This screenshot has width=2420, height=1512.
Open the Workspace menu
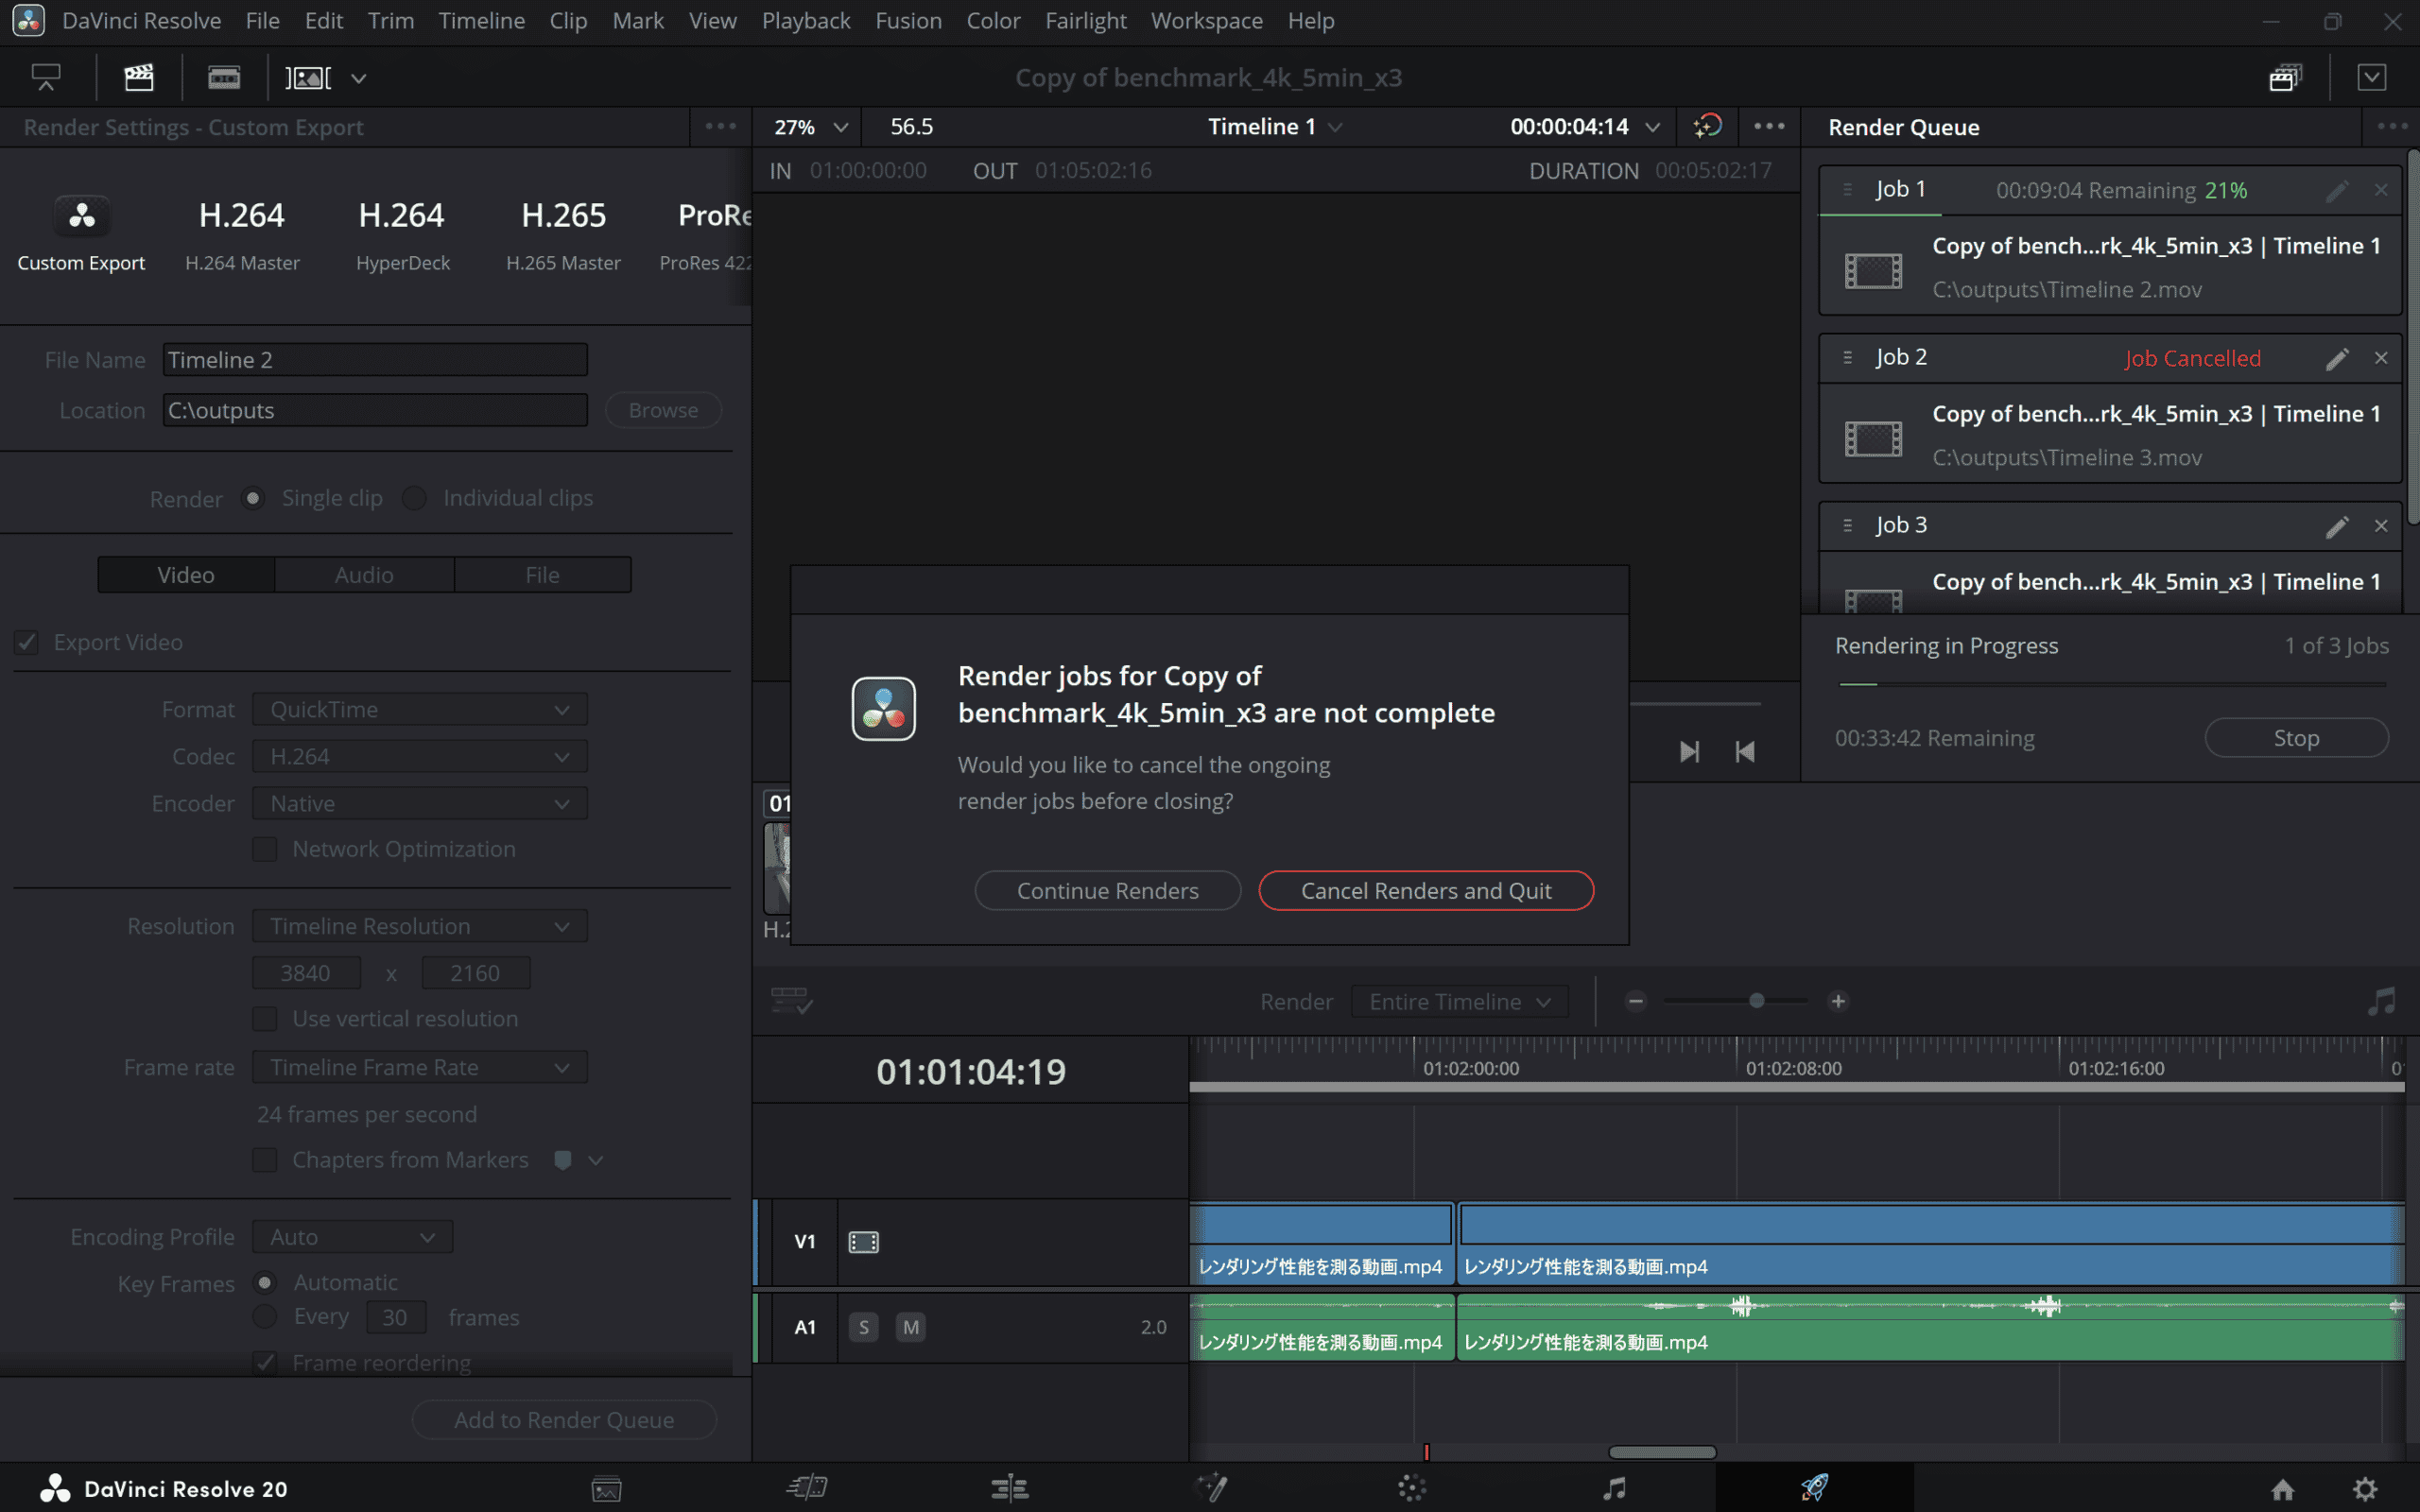tap(1206, 20)
